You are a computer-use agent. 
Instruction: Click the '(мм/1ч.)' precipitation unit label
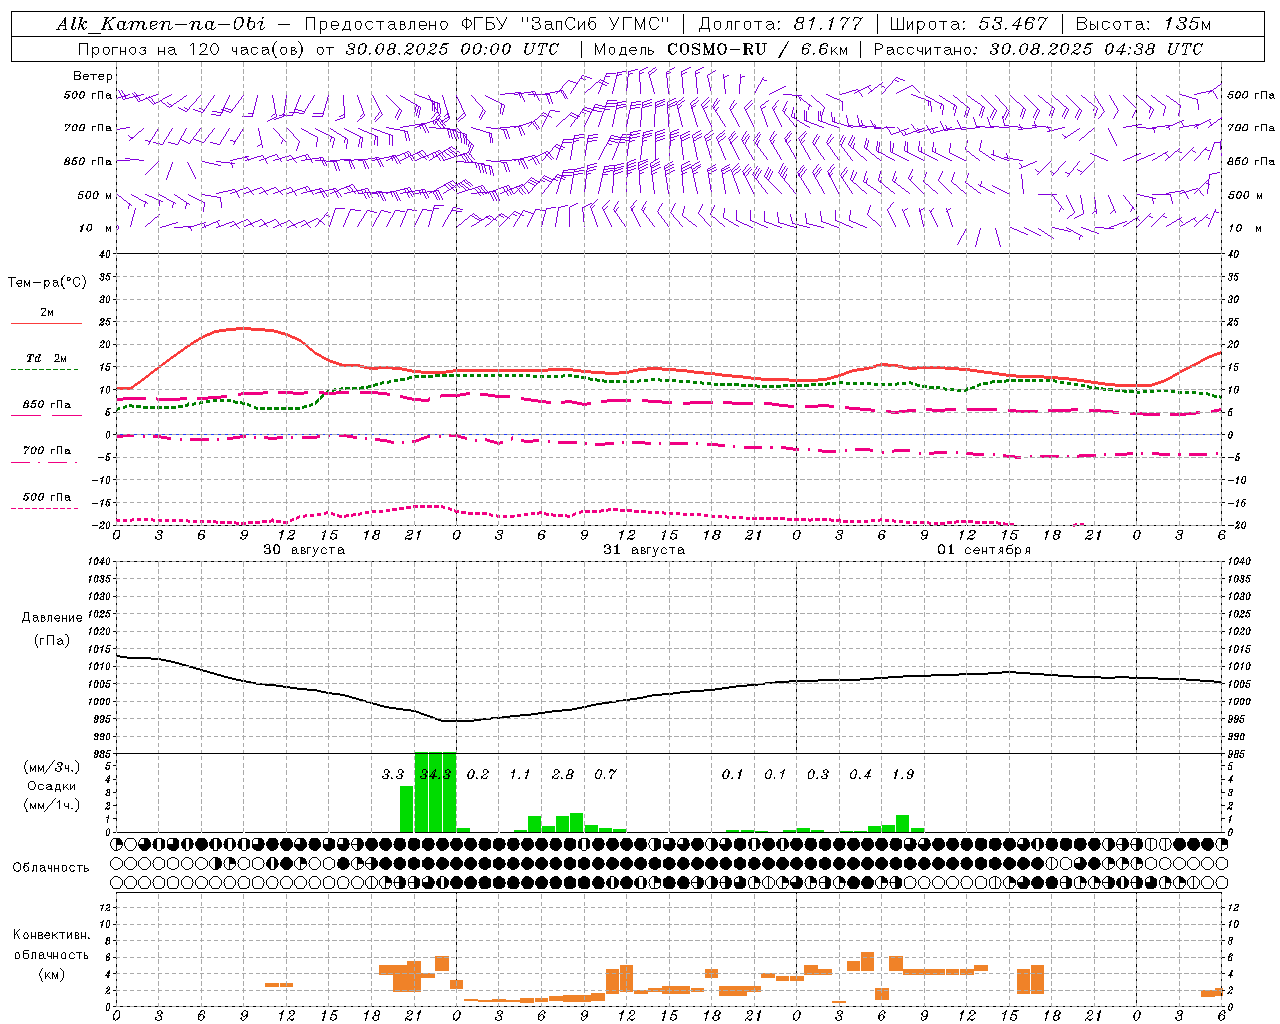[x=52, y=805]
